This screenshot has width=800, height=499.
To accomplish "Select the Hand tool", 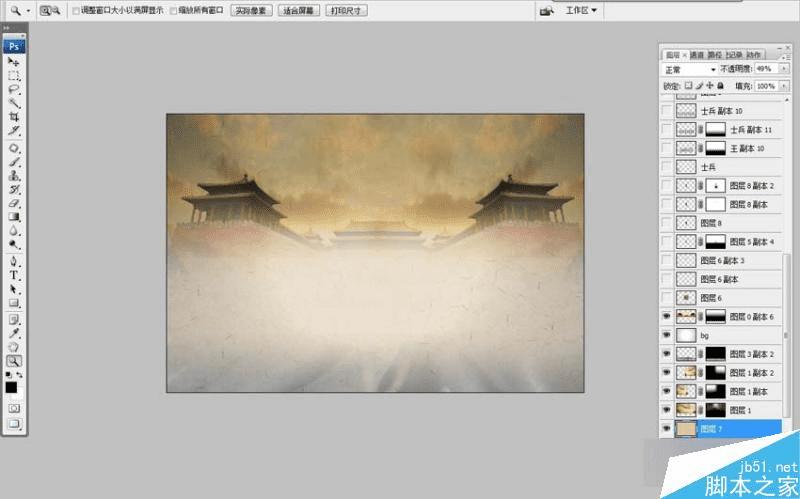I will coord(14,347).
